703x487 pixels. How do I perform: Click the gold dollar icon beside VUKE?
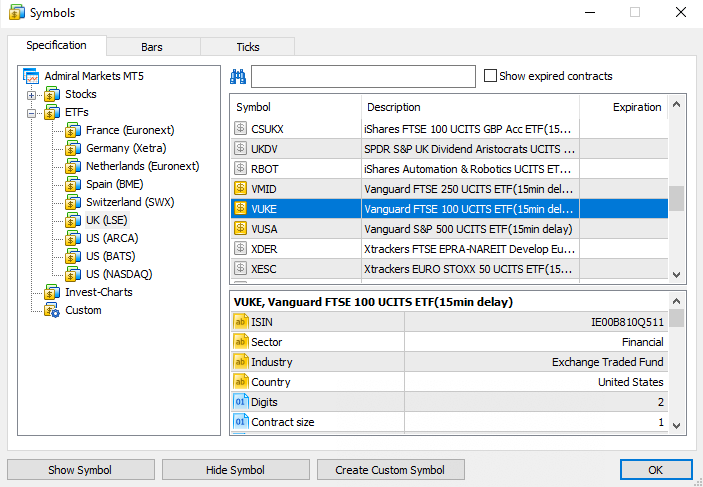pyautogui.click(x=240, y=209)
